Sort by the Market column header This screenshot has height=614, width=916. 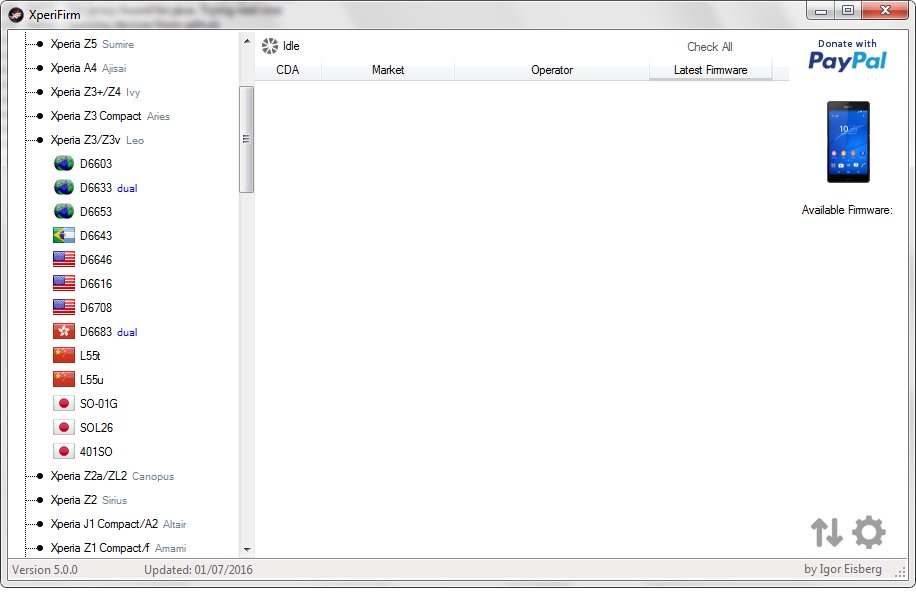click(x=388, y=70)
